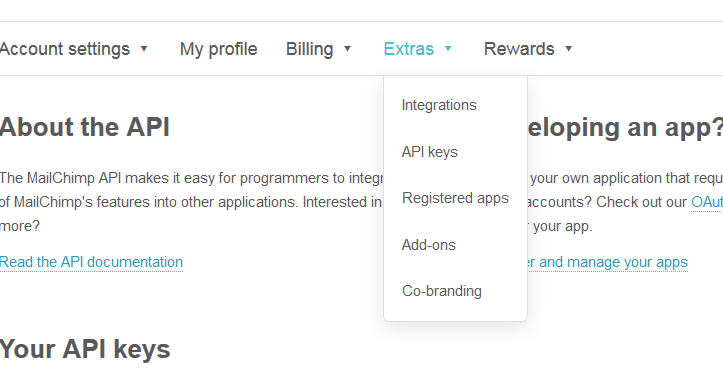Click the Your API keys heading
The width and height of the screenshot is (723, 373).
point(85,349)
